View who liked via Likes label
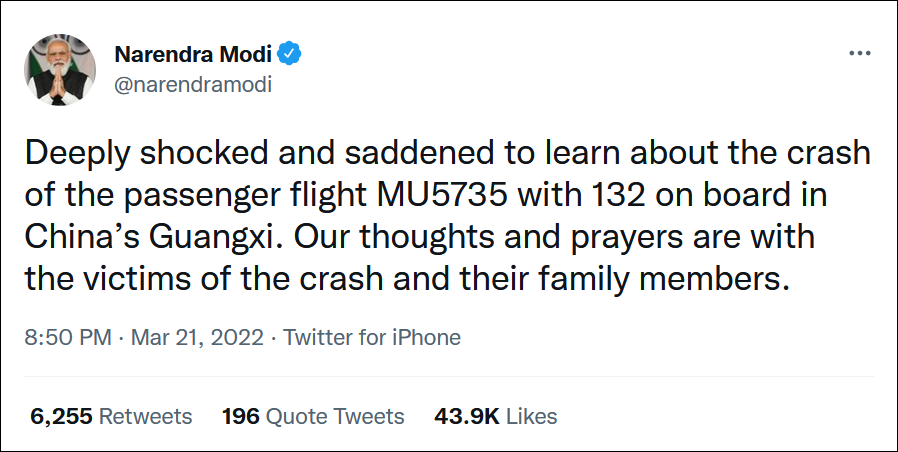Screen dimensions: 898x452 click(531, 416)
